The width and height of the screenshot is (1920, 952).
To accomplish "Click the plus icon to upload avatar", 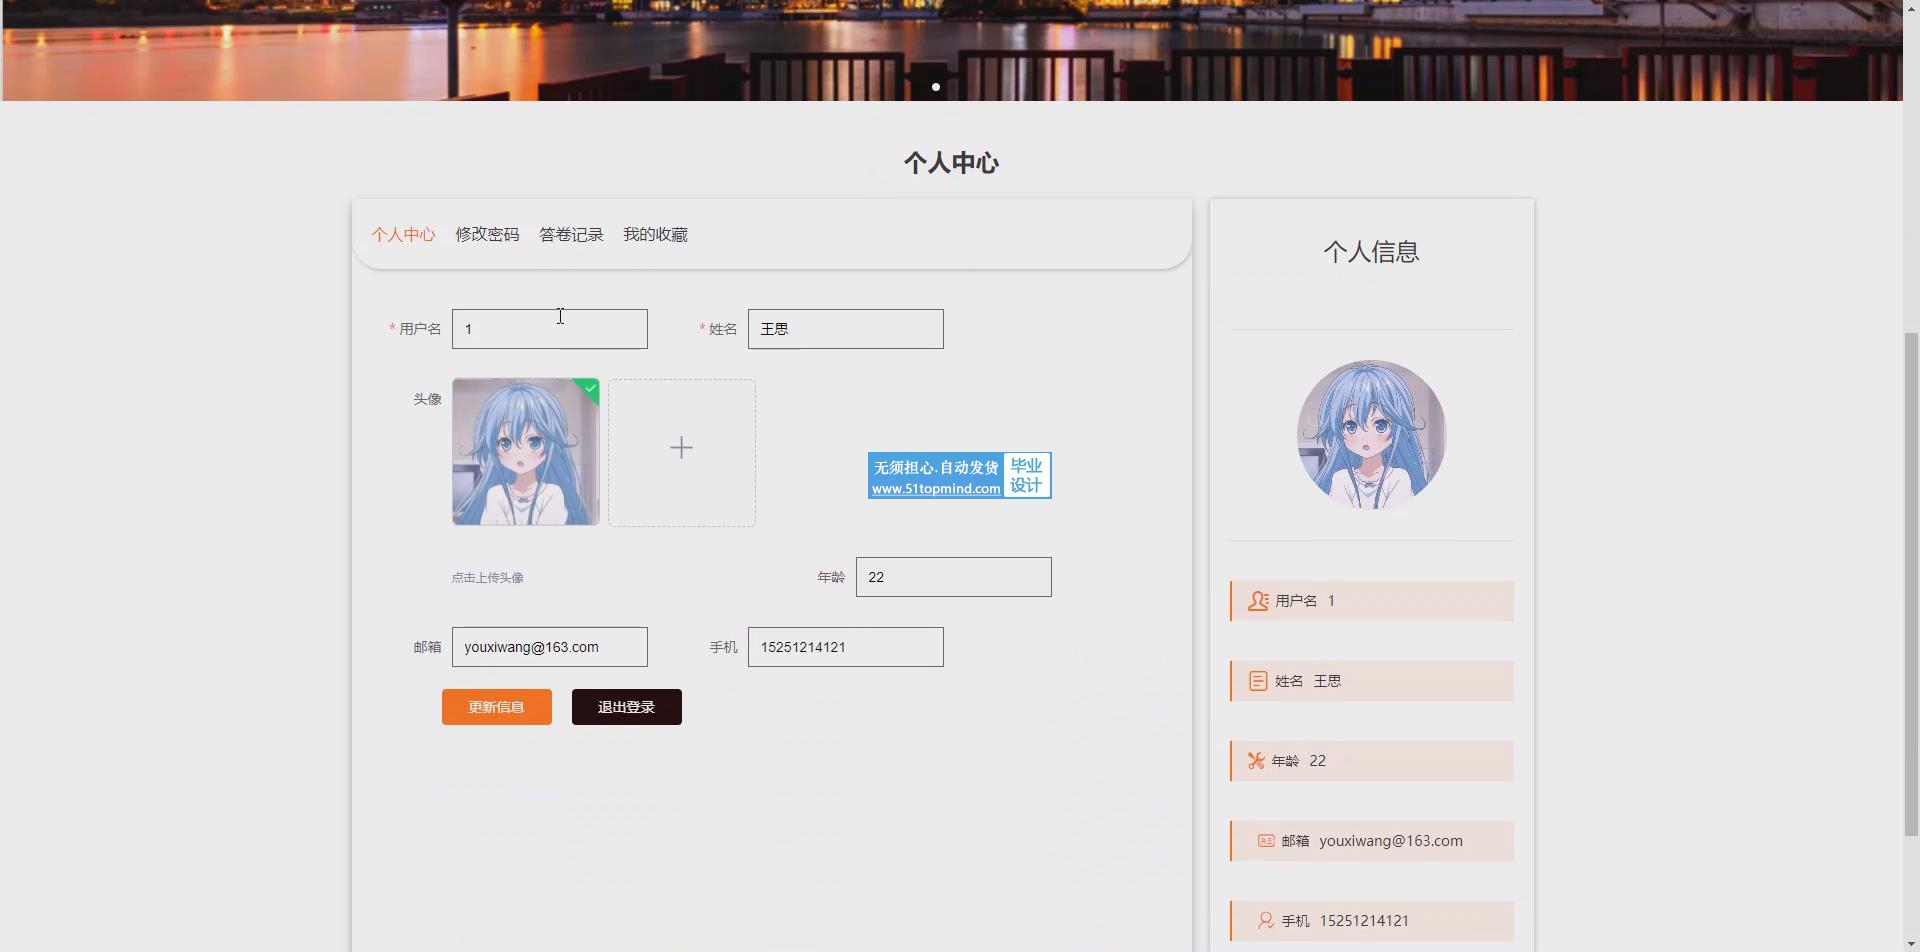I will pyautogui.click(x=681, y=448).
